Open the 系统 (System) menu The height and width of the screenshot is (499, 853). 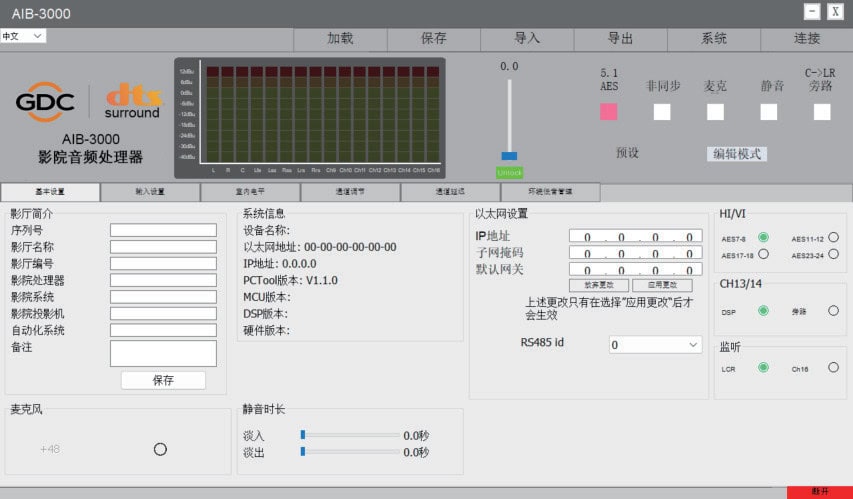[714, 39]
